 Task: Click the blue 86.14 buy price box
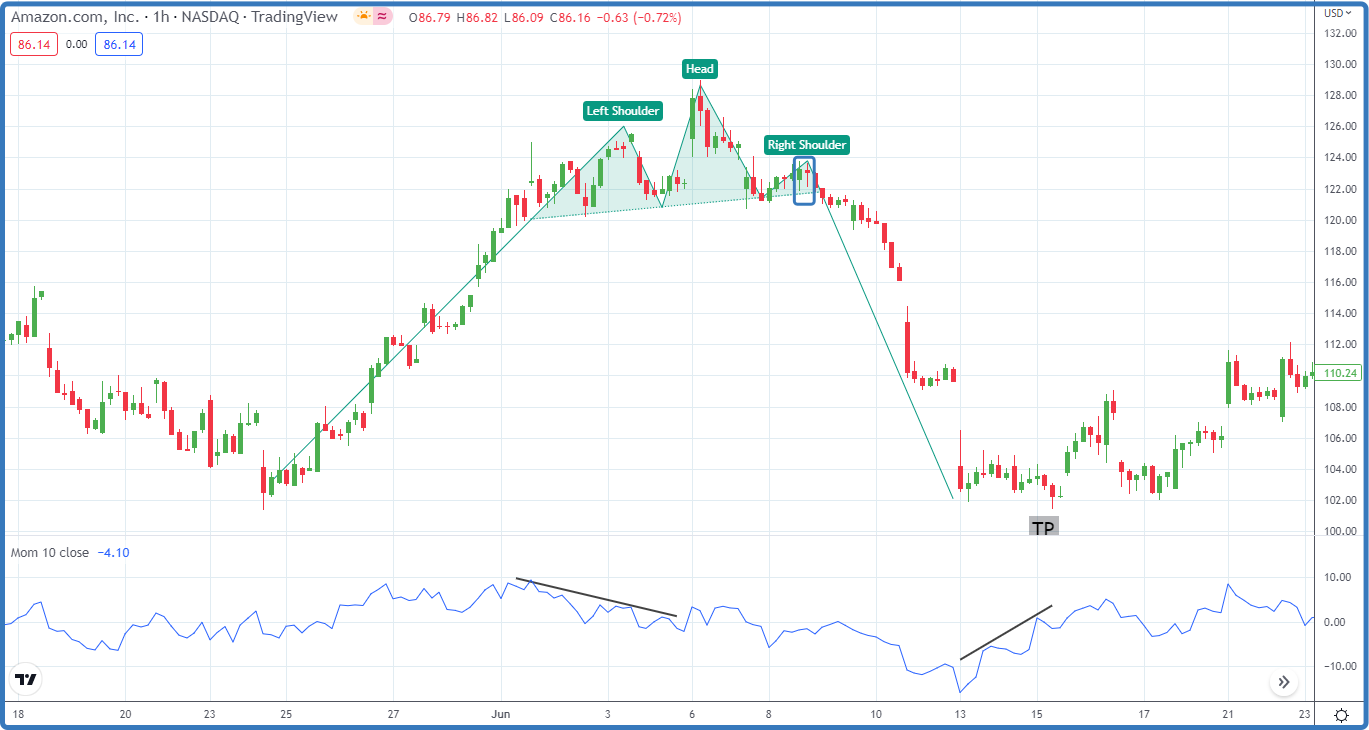[119, 44]
